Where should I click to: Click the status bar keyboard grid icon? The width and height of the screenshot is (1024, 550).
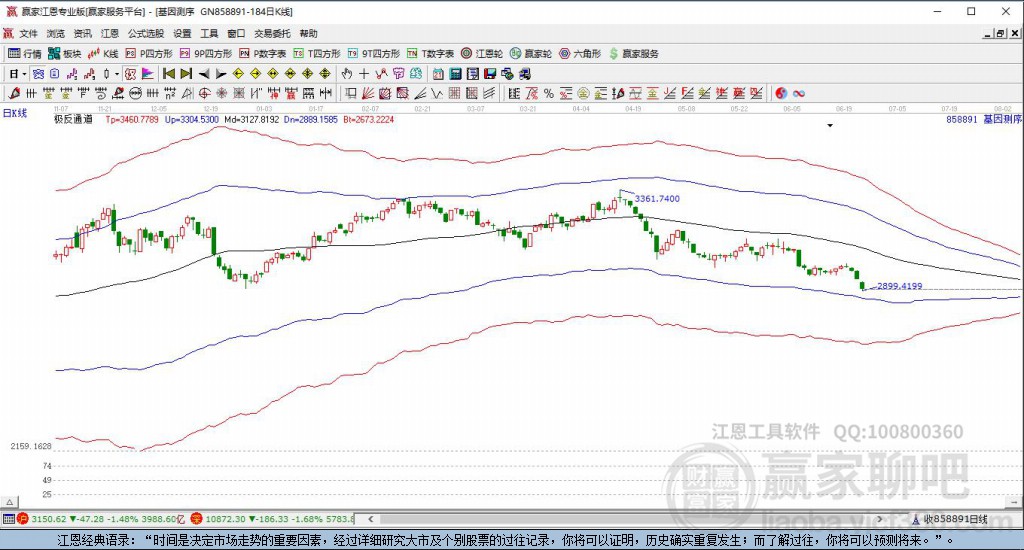pyautogui.click(x=8, y=519)
